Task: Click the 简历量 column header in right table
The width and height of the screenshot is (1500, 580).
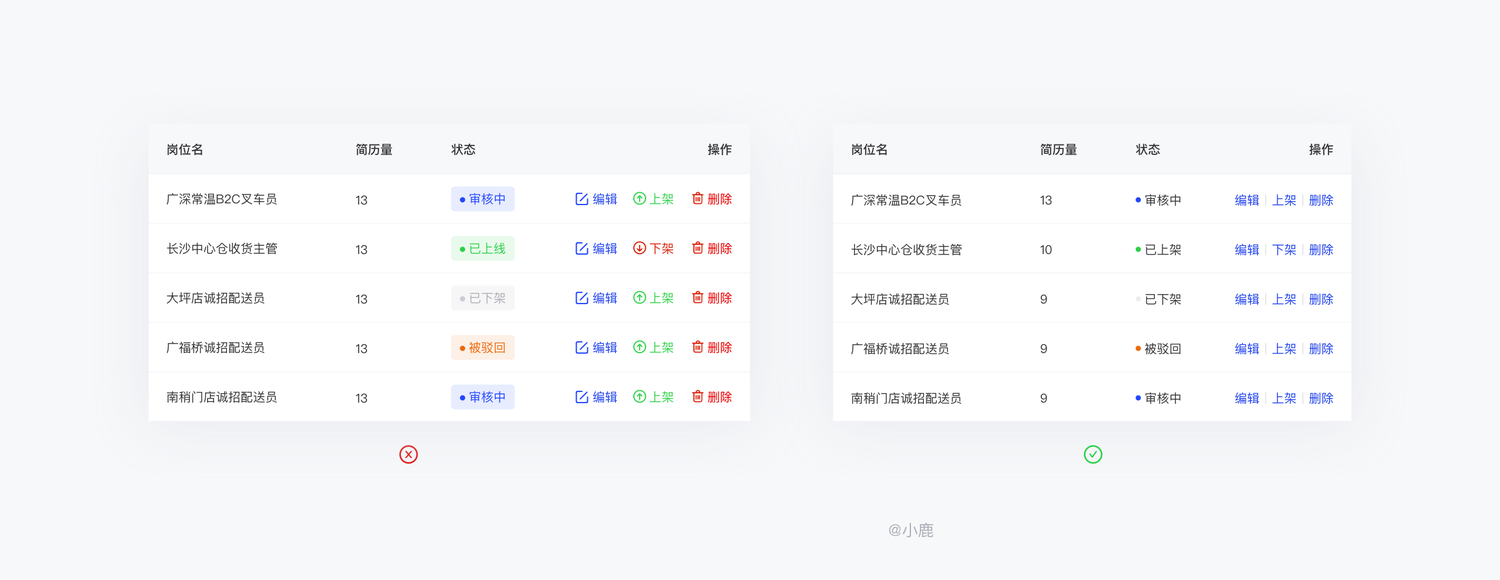Action: pos(1058,149)
